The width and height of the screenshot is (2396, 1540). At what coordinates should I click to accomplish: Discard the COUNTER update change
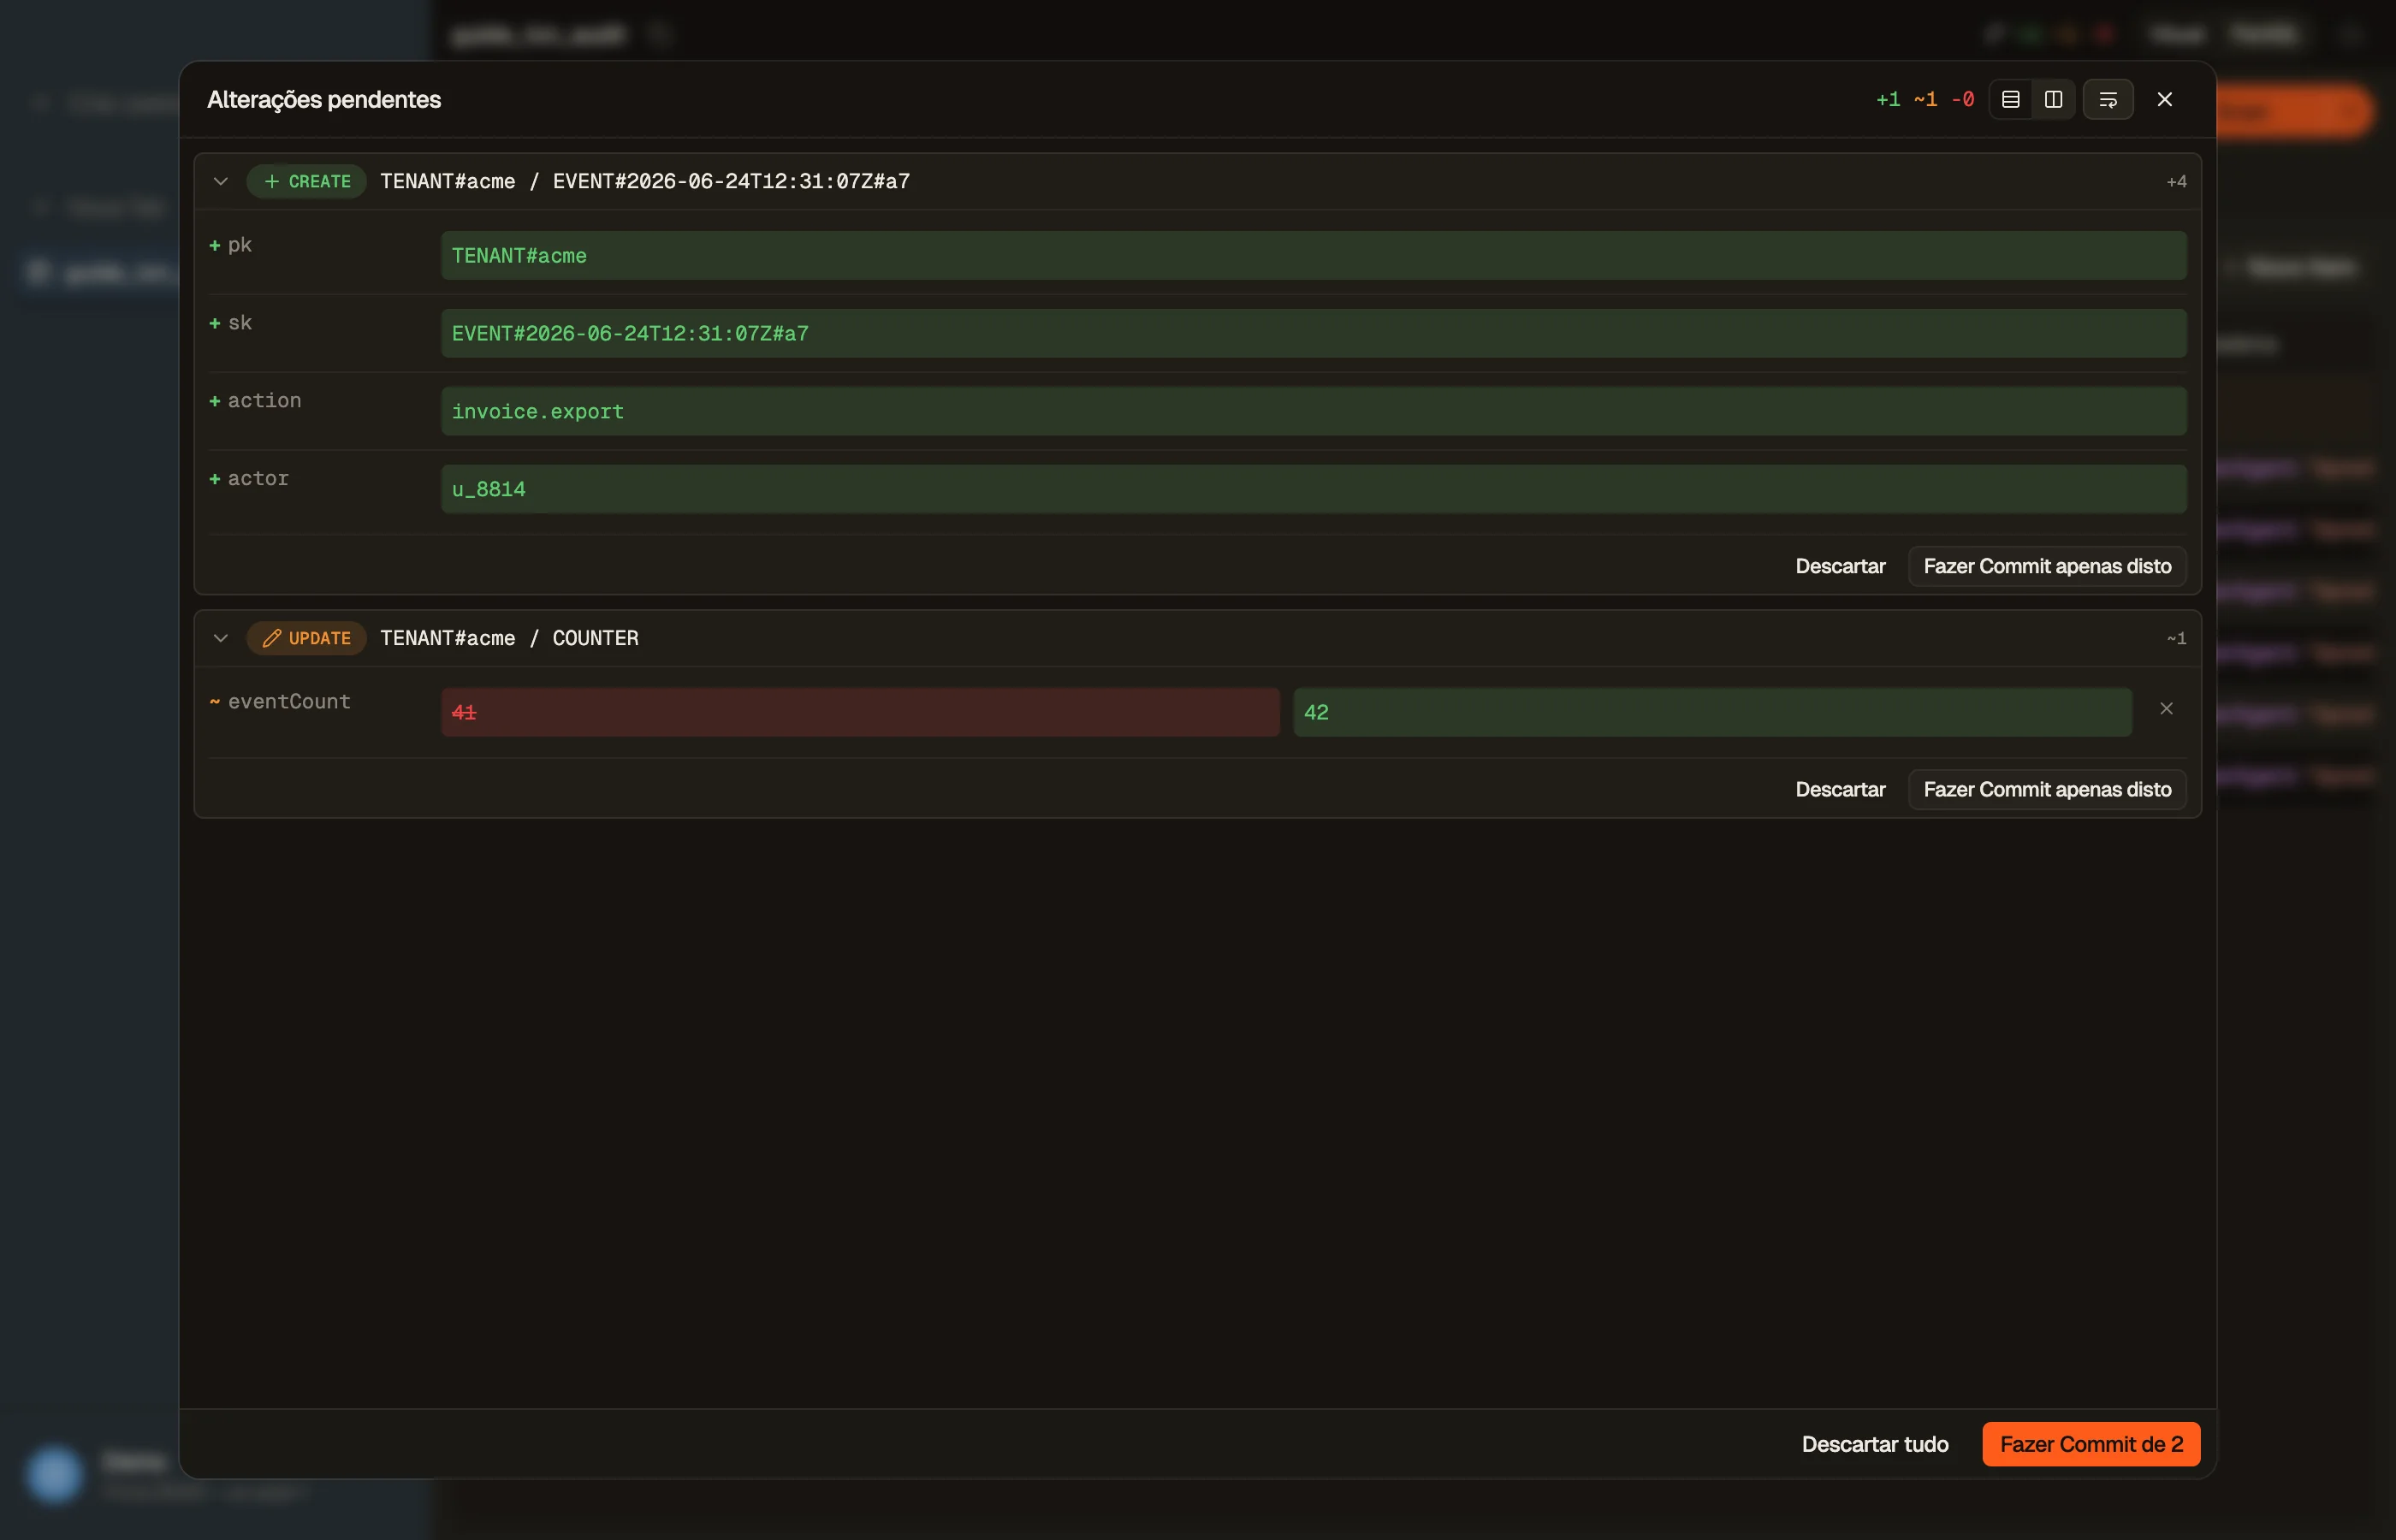coord(1840,789)
